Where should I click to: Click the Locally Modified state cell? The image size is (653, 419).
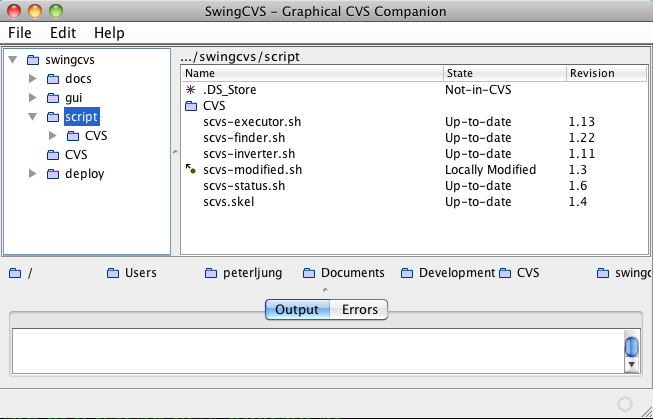tap(491, 170)
